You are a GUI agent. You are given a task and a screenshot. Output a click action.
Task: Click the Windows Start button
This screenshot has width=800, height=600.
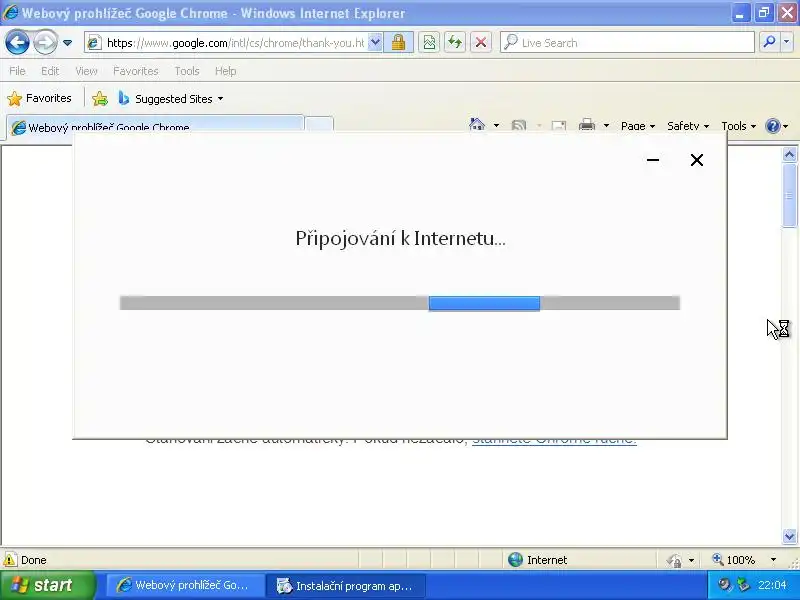[x=47, y=585]
